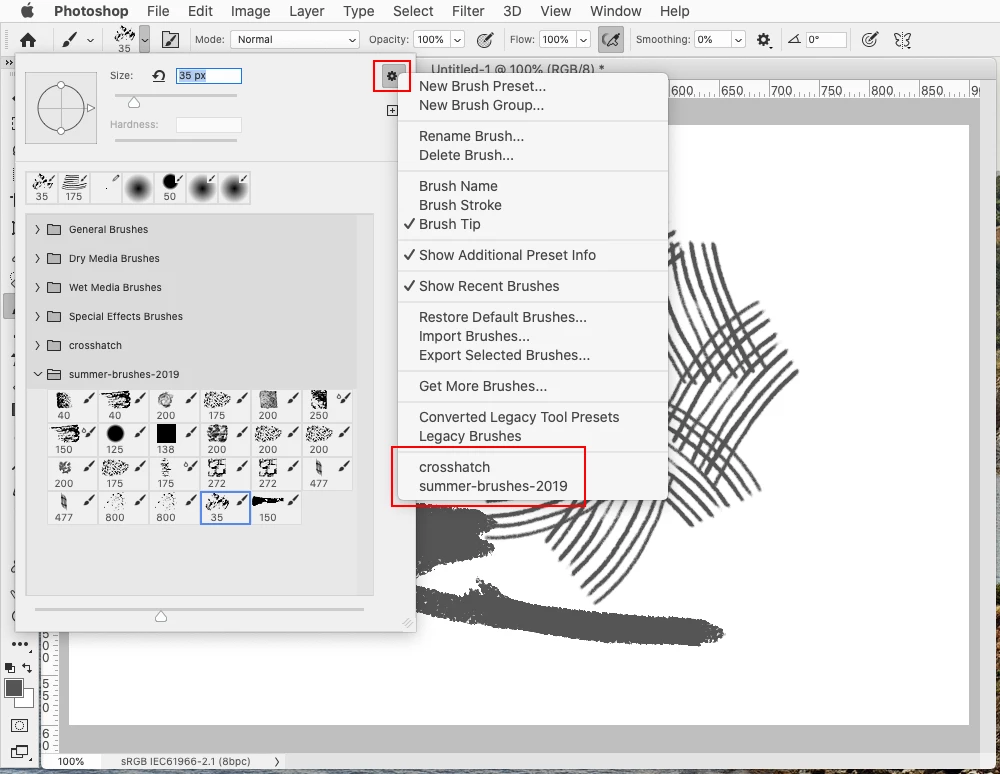This screenshot has height=774, width=1000.
Task: Open the Flow value dropdown arrow
Action: [583, 40]
